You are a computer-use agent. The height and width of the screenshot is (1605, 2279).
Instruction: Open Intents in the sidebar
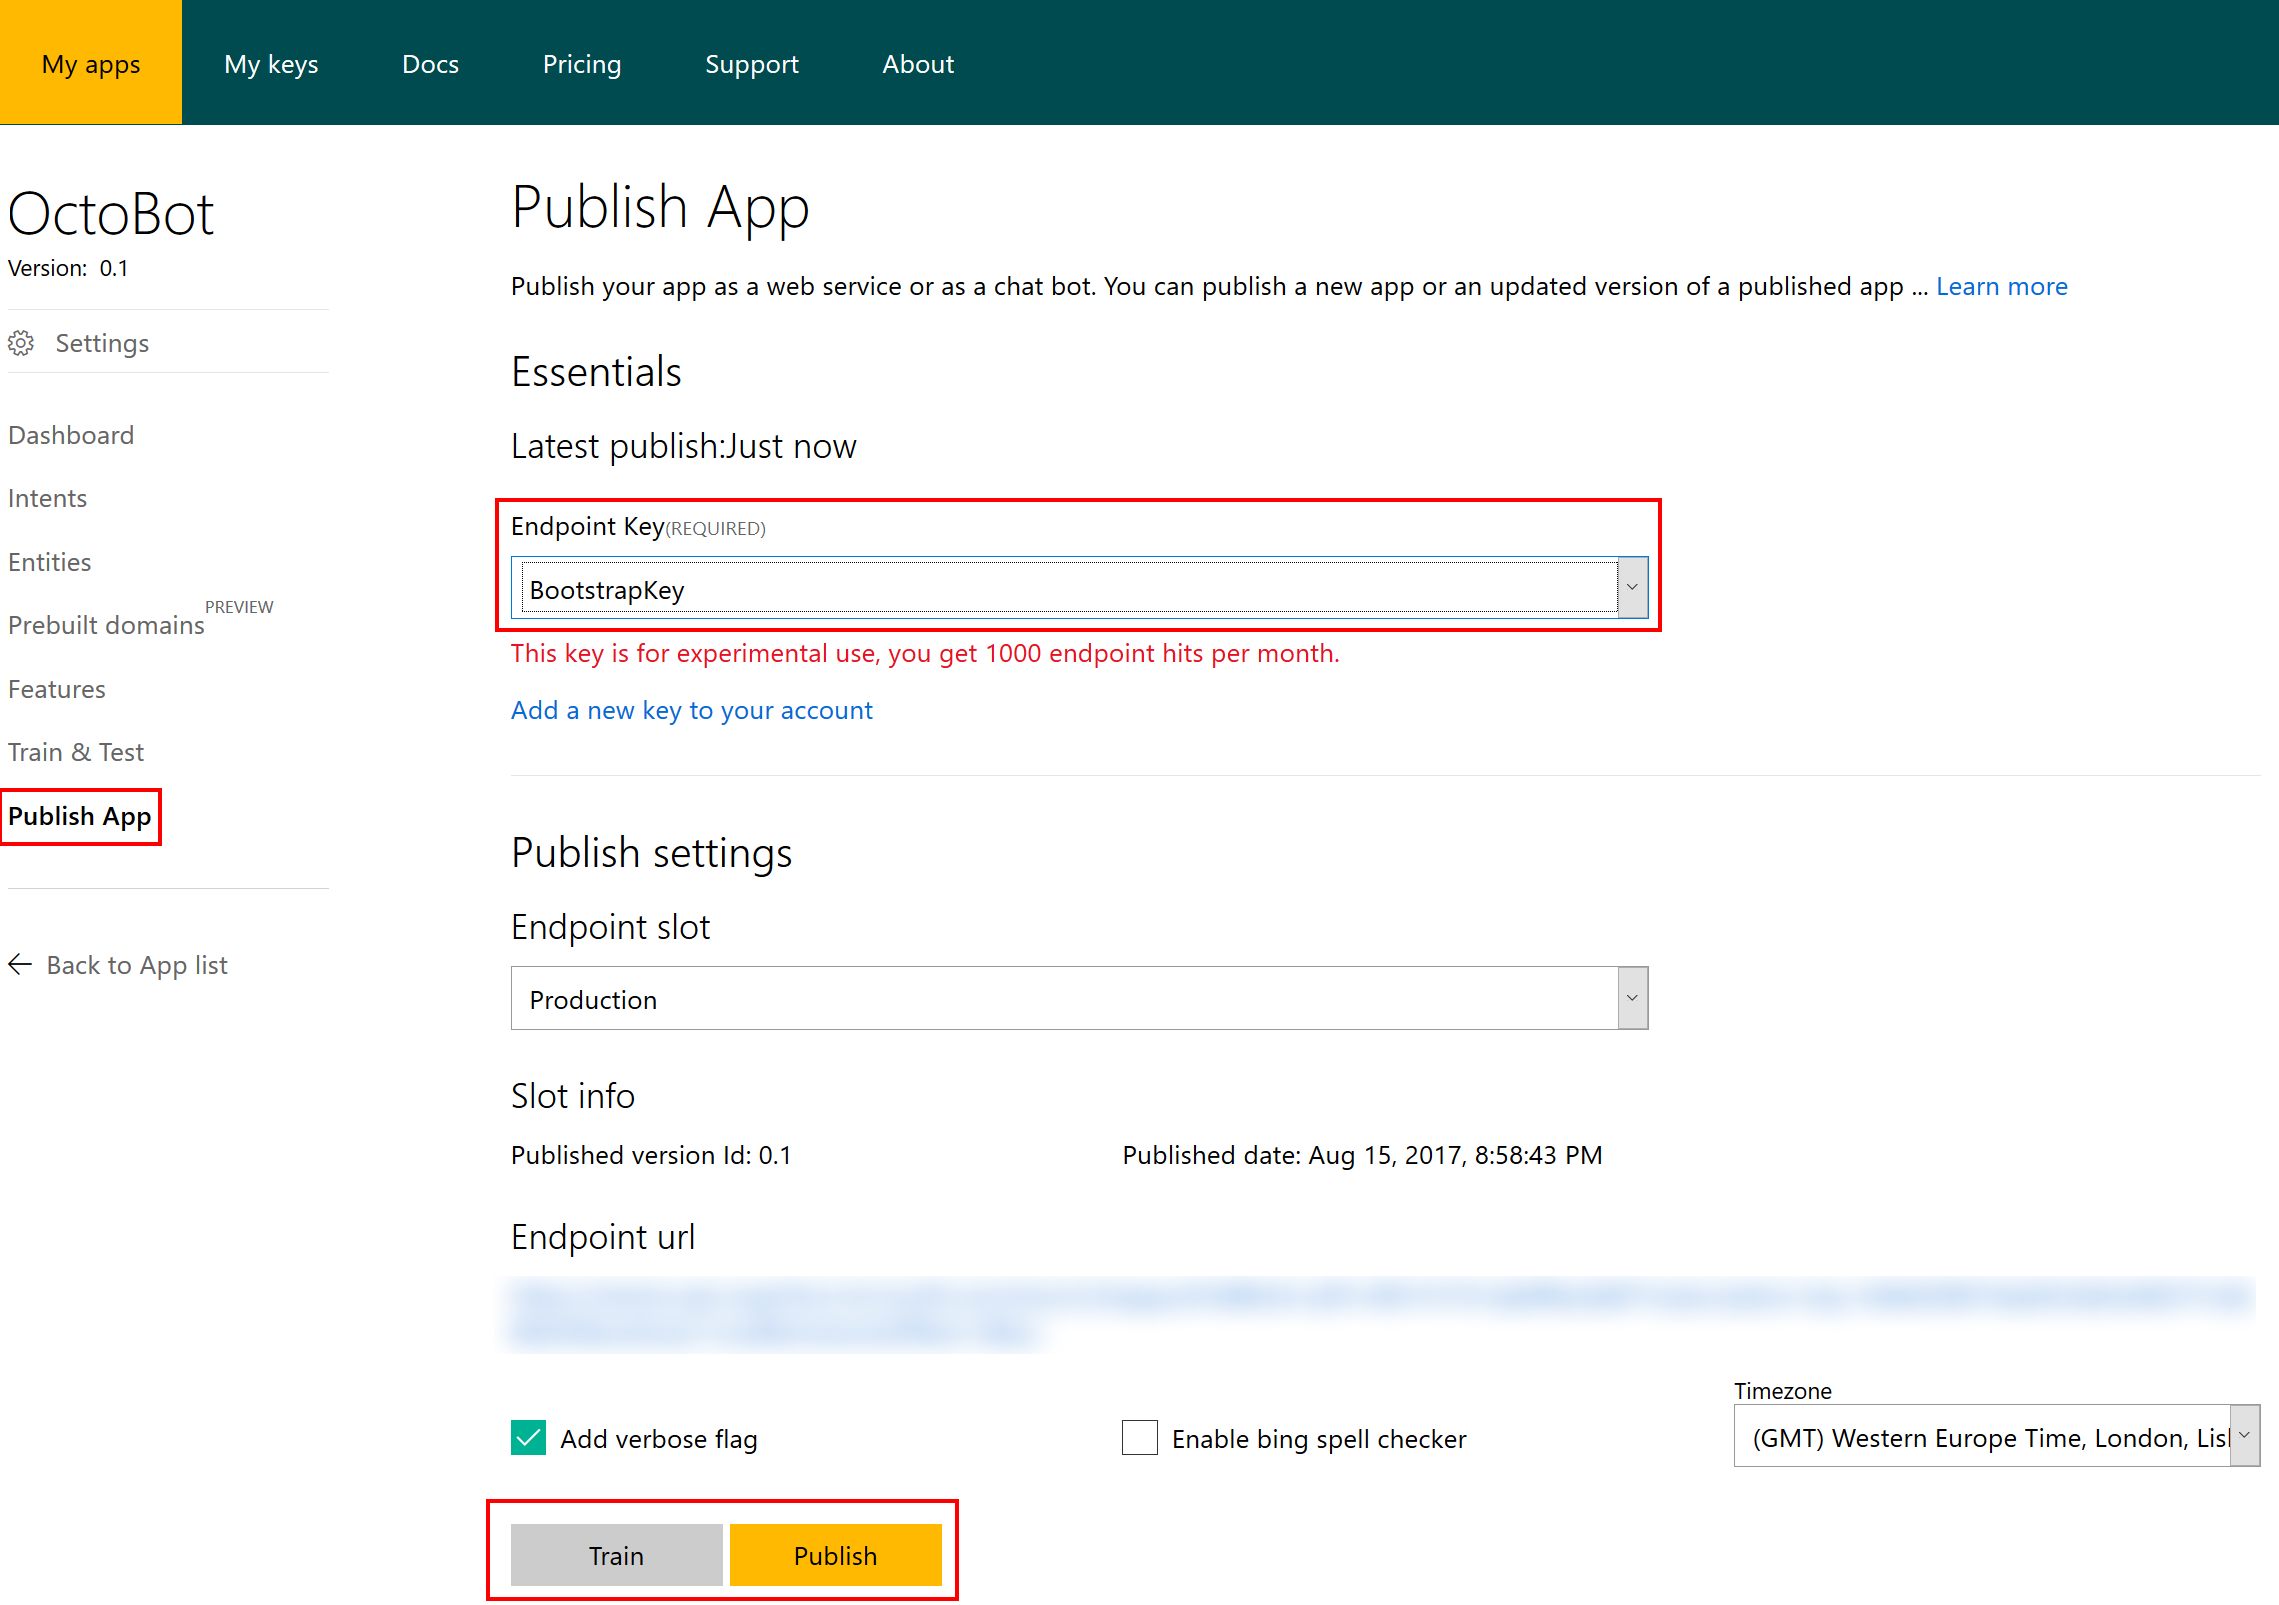click(47, 498)
